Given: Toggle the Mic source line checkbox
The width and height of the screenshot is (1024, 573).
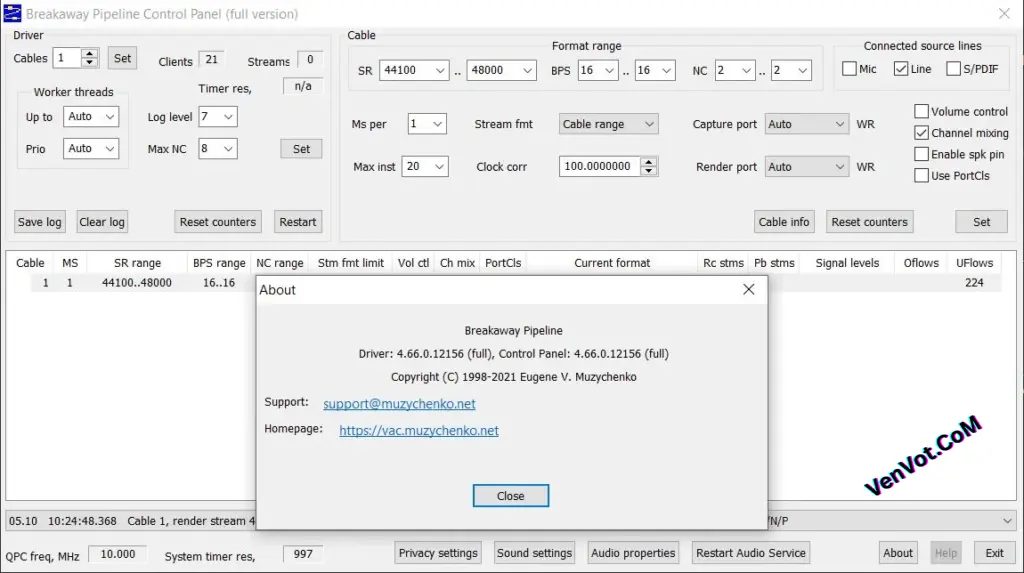Looking at the screenshot, I should (x=849, y=69).
